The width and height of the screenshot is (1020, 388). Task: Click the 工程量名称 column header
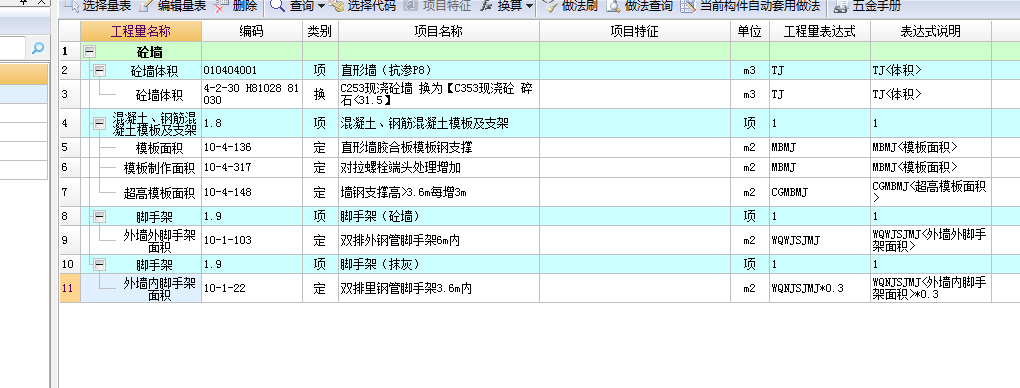pos(141,31)
